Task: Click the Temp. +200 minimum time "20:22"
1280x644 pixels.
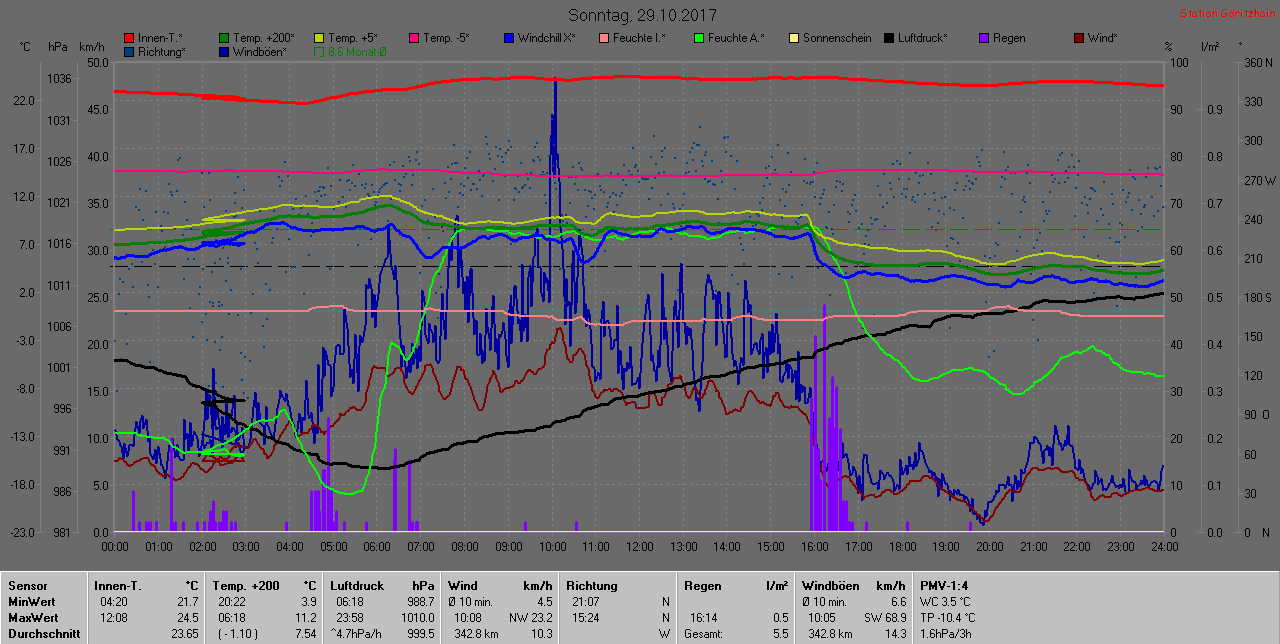Action: (x=233, y=602)
